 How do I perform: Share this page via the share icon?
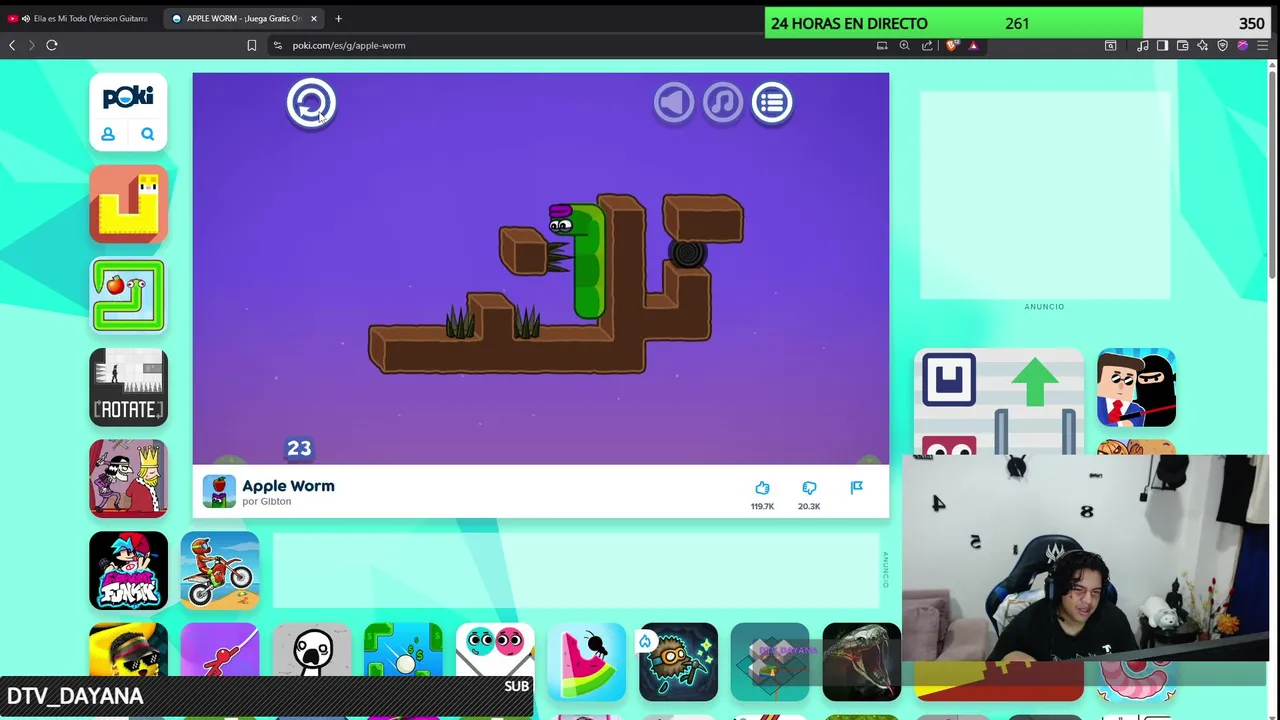(927, 45)
